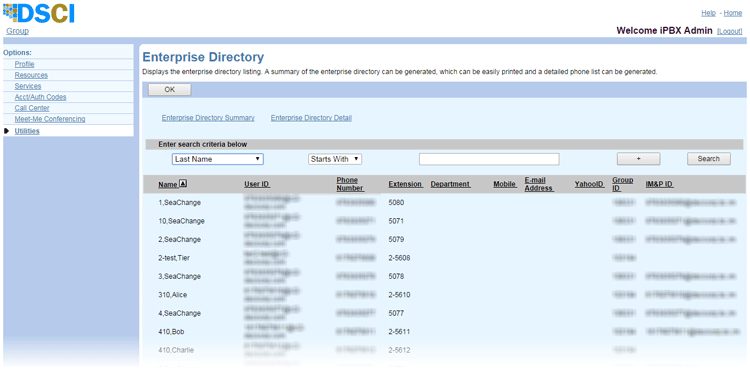Screen dimensions: 750x369
Task: Click extension 2-5610
Action: [399, 295]
